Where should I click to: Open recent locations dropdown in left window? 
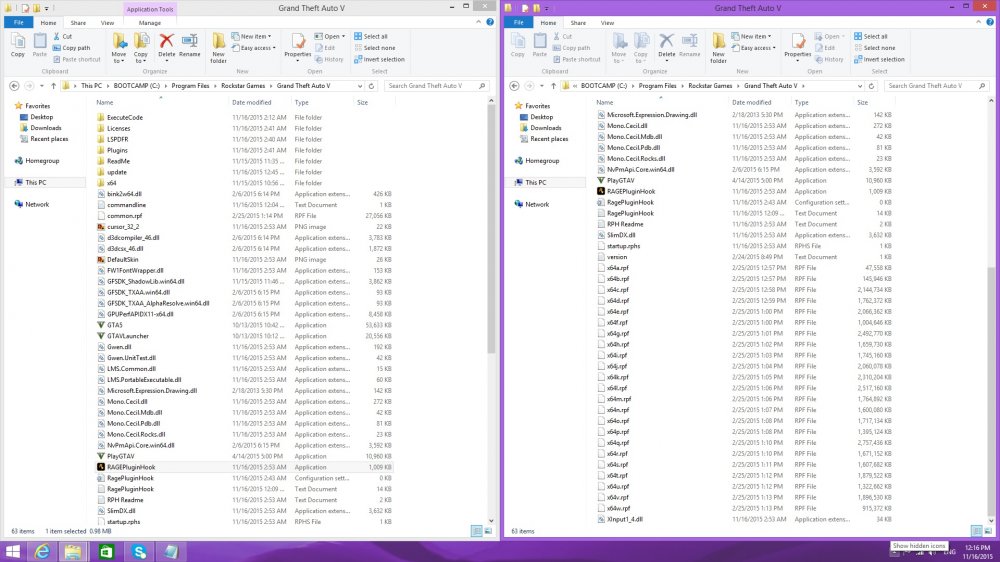[41, 85]
